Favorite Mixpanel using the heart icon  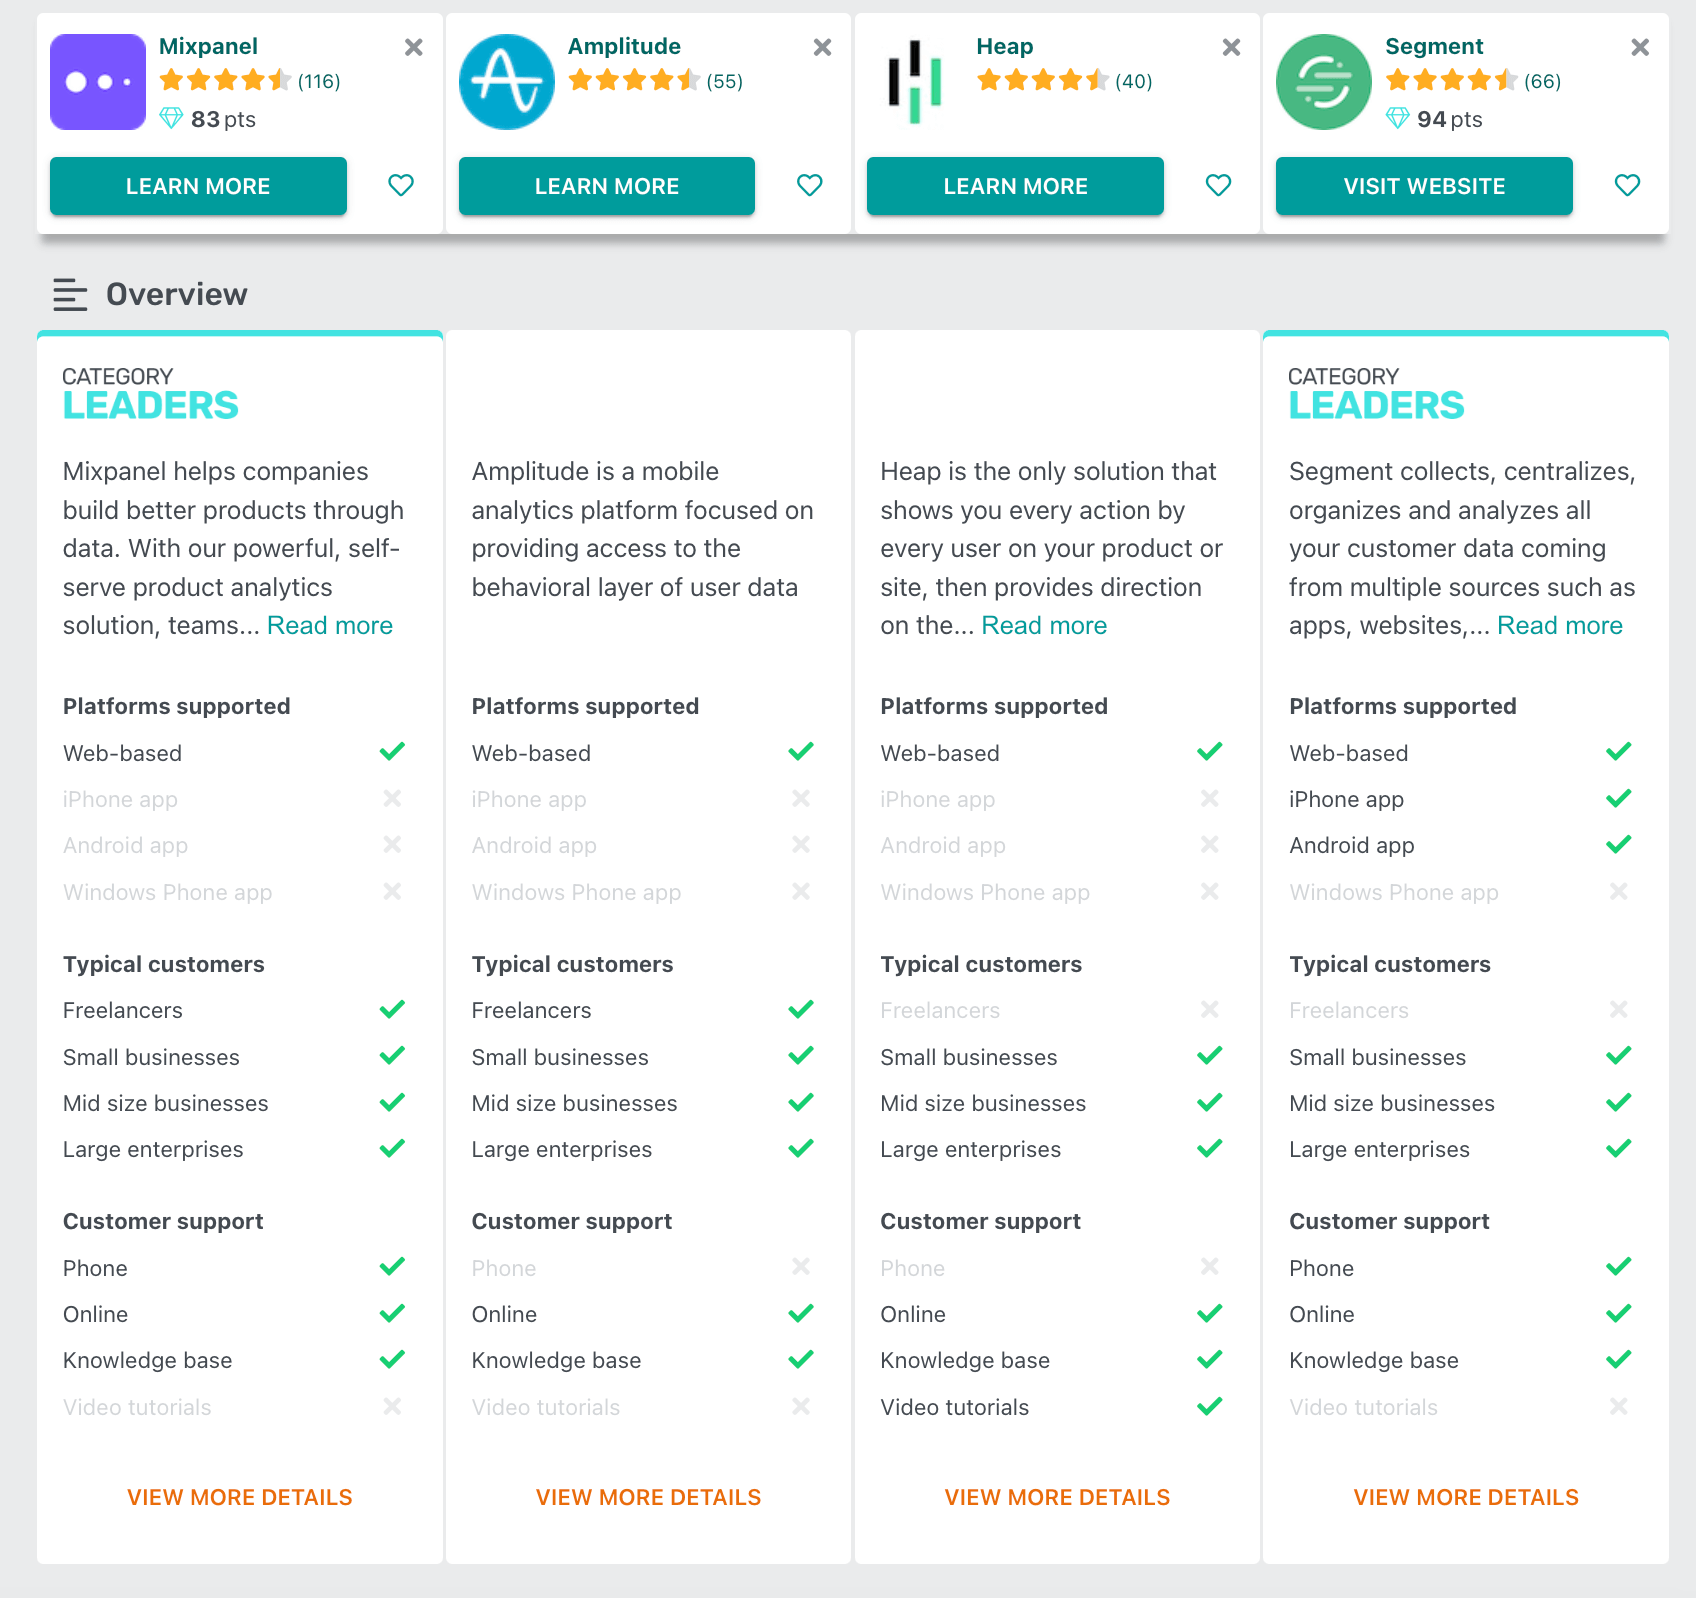401,186
